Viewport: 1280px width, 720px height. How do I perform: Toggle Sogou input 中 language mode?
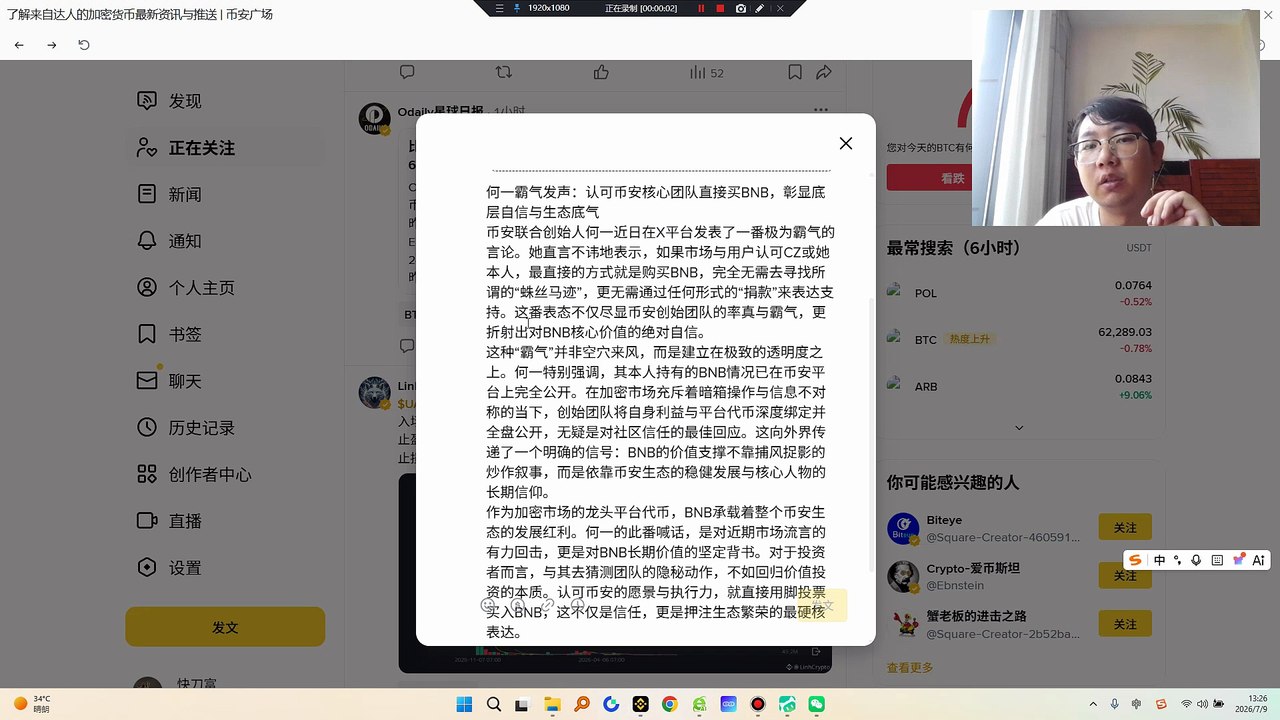tap(1159, 560)
